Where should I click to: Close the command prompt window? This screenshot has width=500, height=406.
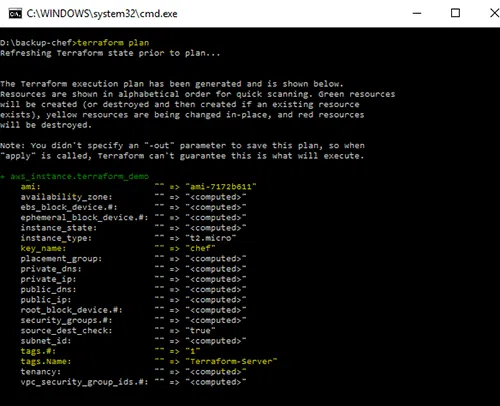click(495, 13)
